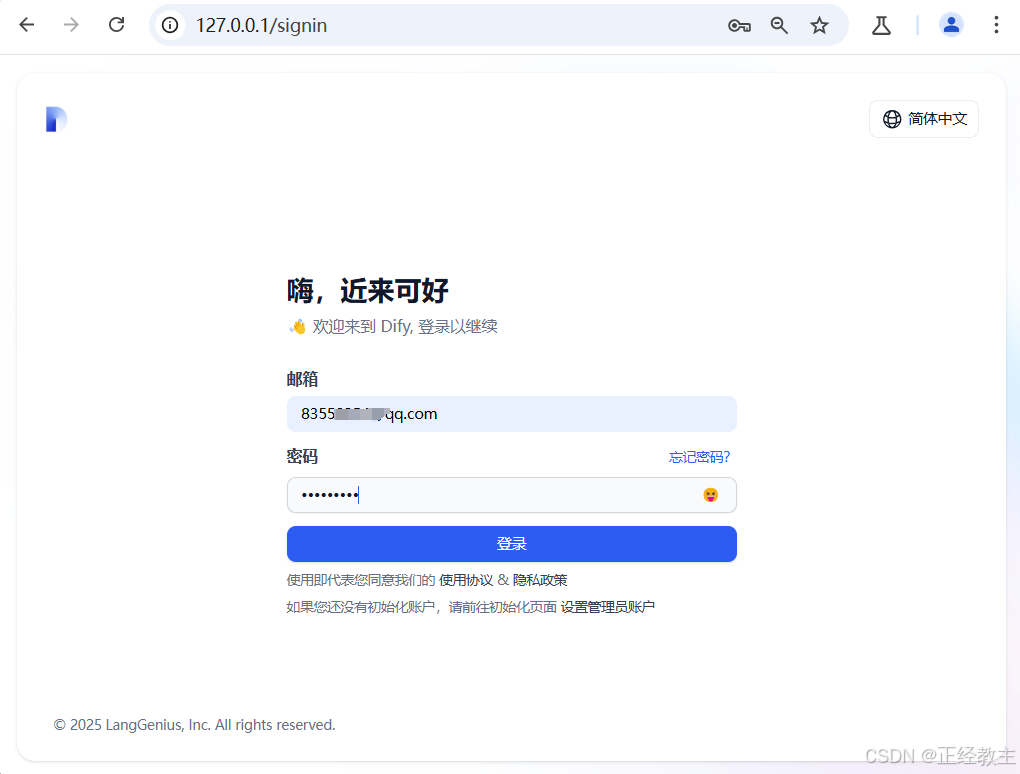Screen dimensions: 1020x774
Task: Open the saved passwords key icon
Action: 739,25
